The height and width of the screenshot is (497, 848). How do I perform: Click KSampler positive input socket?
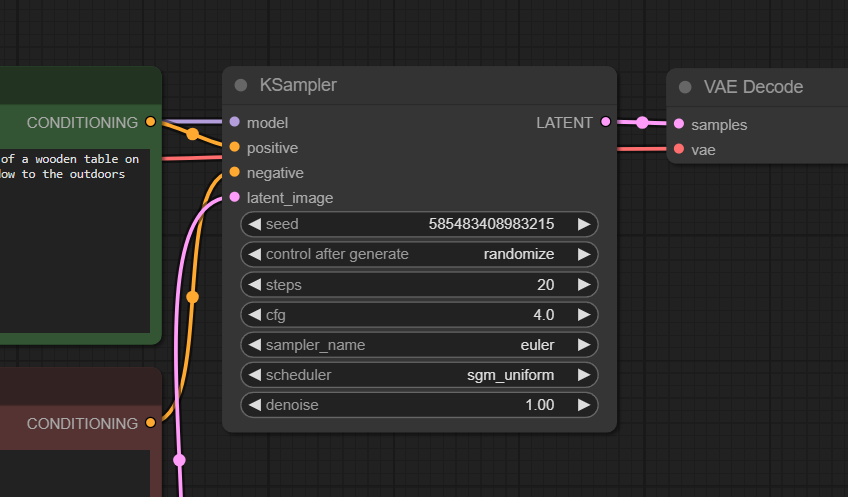pos(235,147)
